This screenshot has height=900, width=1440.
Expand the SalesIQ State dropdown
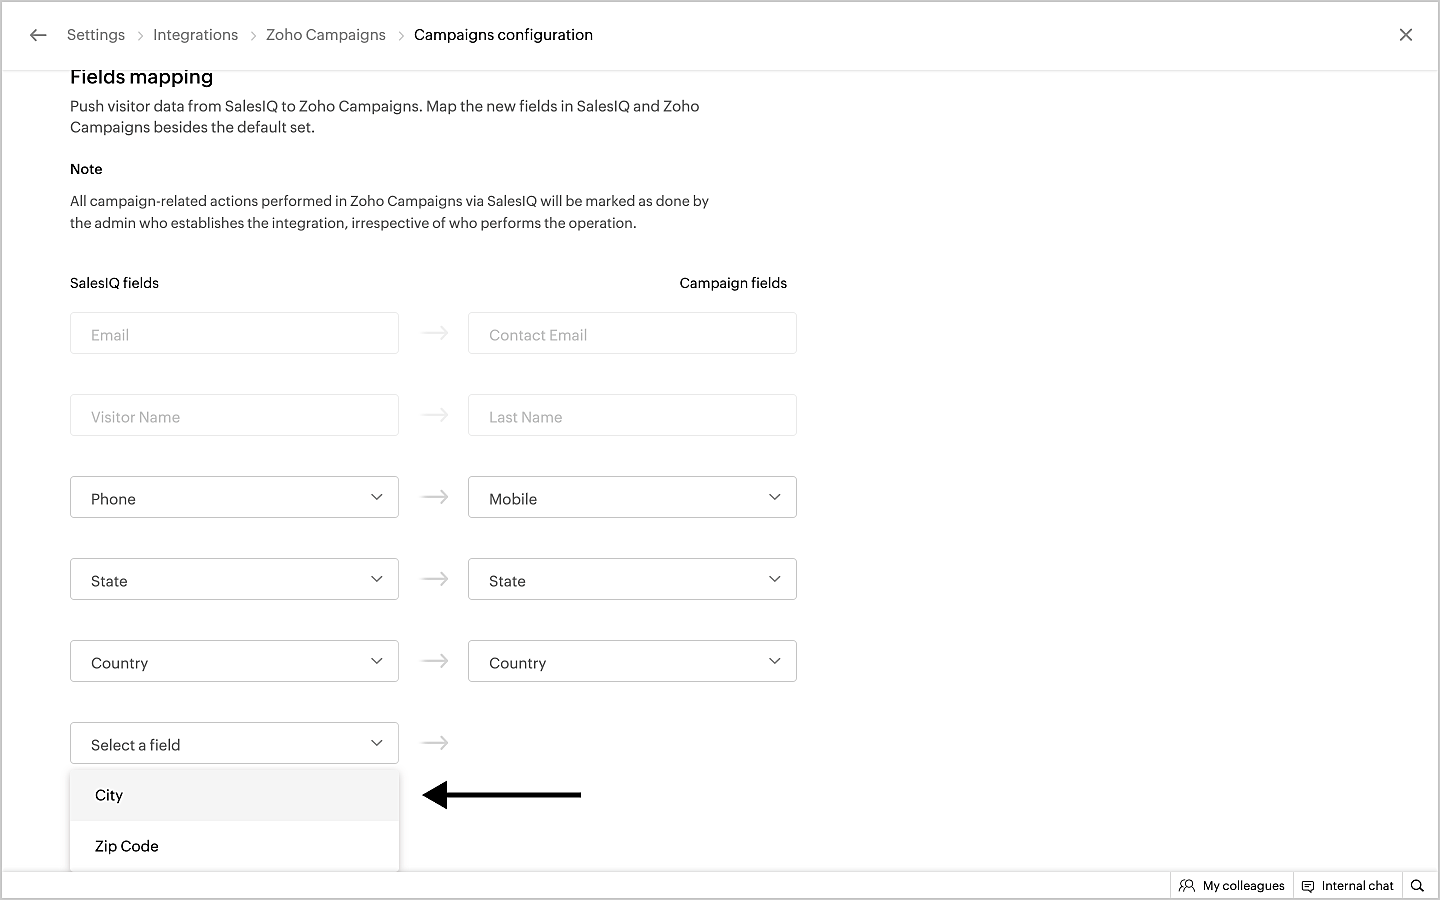[234, 580]
